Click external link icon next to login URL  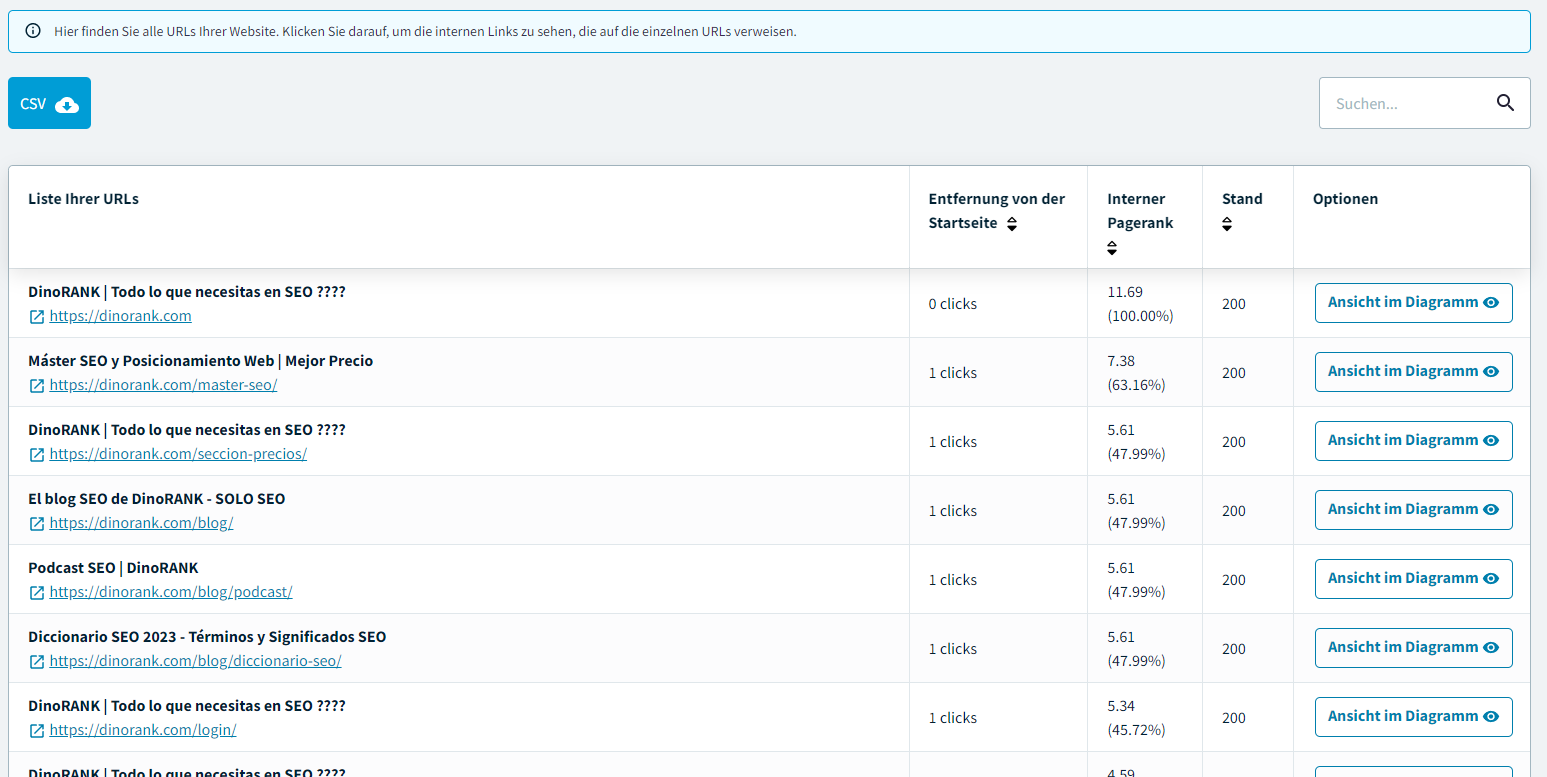[37, 731]
